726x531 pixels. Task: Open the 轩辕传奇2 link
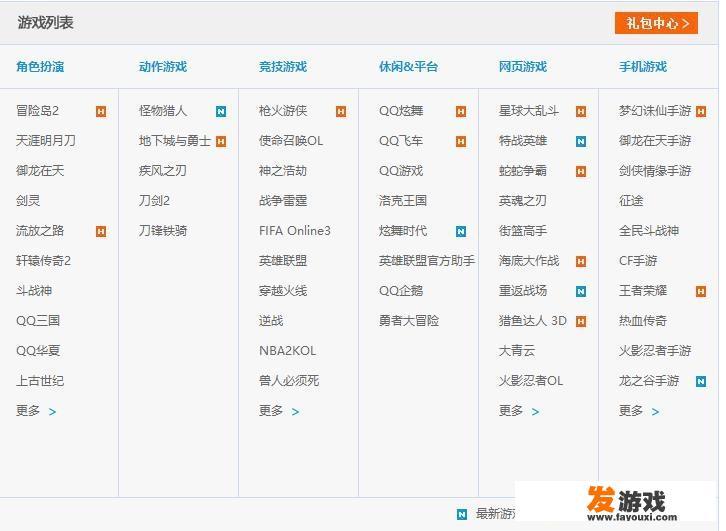43,261
